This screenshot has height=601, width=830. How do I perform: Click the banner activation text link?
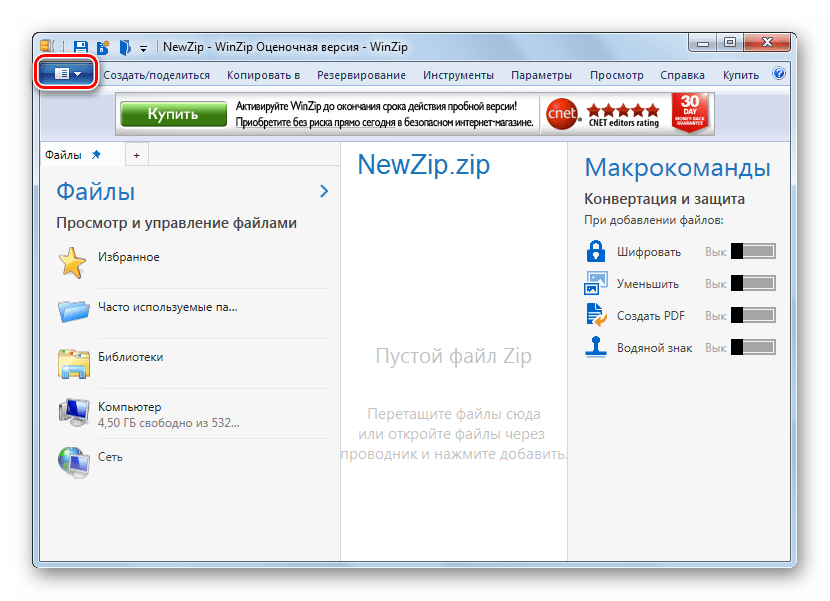pos(384,114)
